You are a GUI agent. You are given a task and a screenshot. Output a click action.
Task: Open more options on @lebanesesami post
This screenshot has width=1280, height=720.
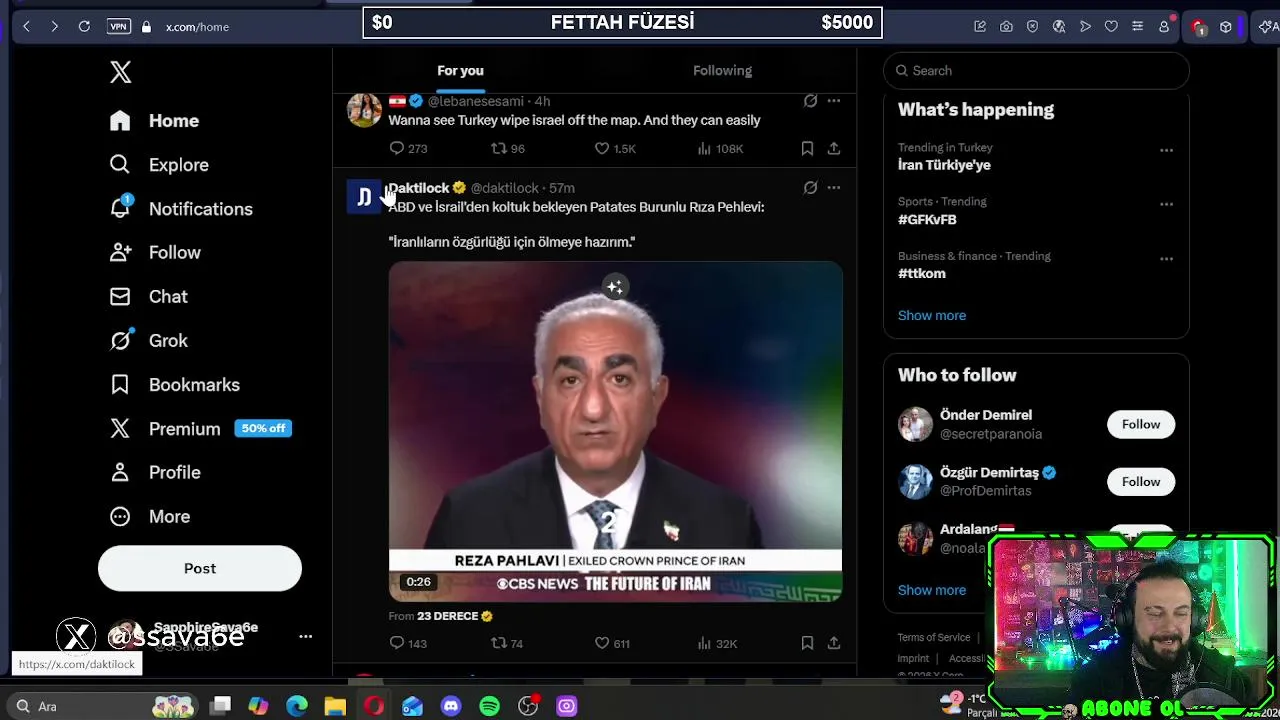pyautogui.click(x=834, y=101)
